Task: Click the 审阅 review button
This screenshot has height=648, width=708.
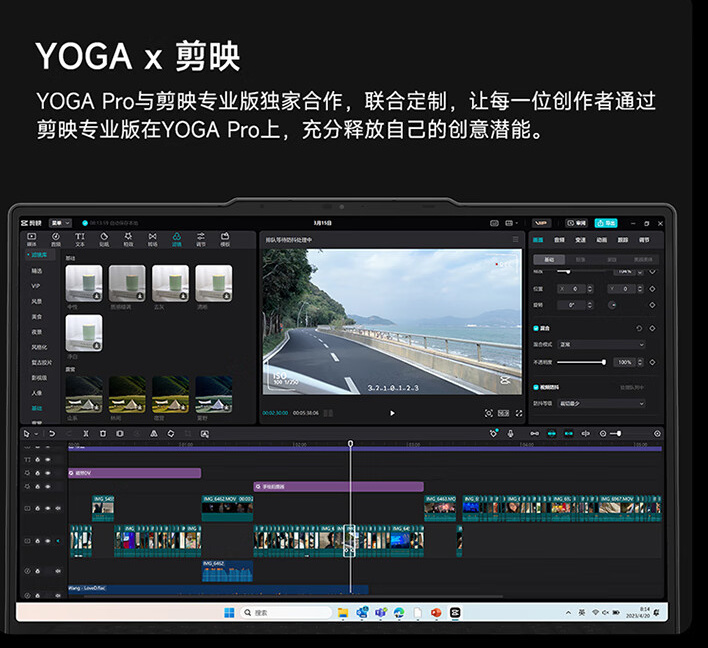Action: (576, 223)
